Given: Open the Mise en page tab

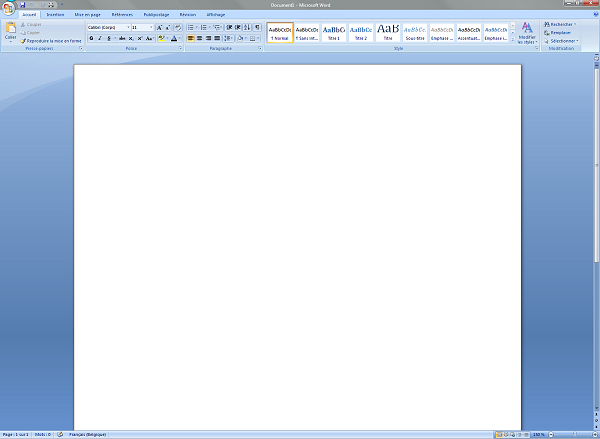Looking at the screenshot, I should [x=87, y=16].
